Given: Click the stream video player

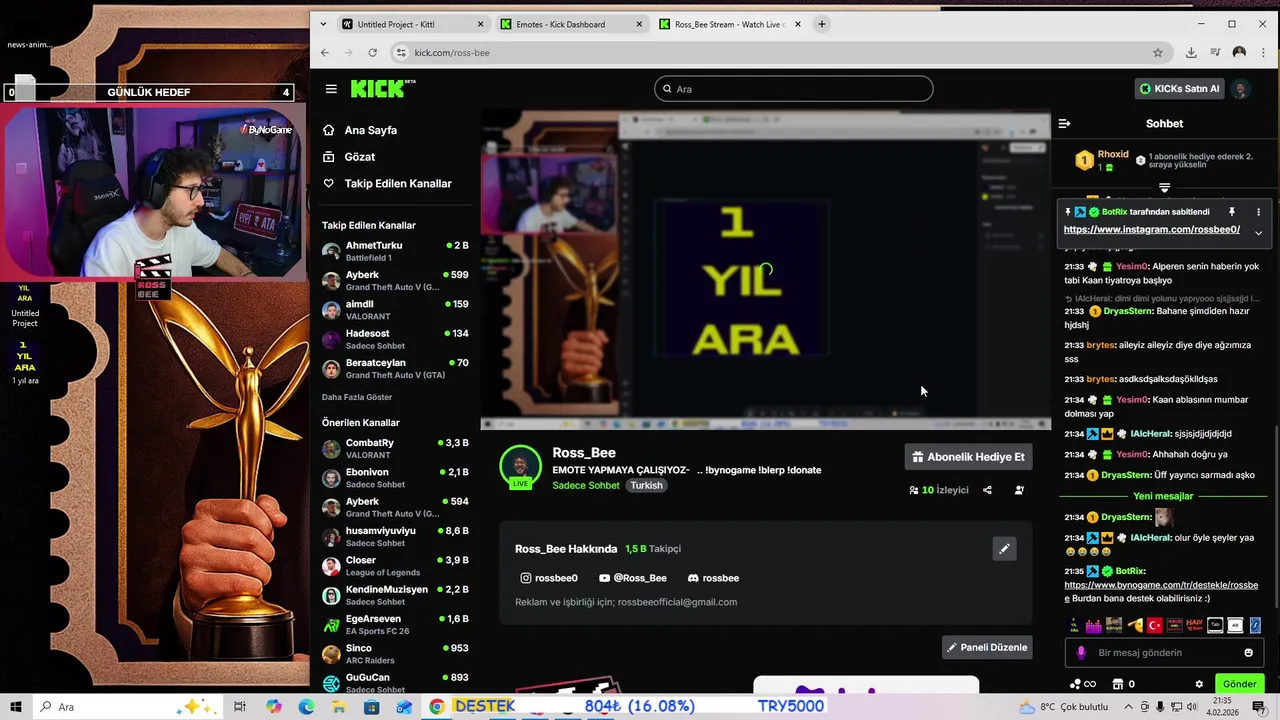Looking at the screenshot, I should (x=765, y=270).
